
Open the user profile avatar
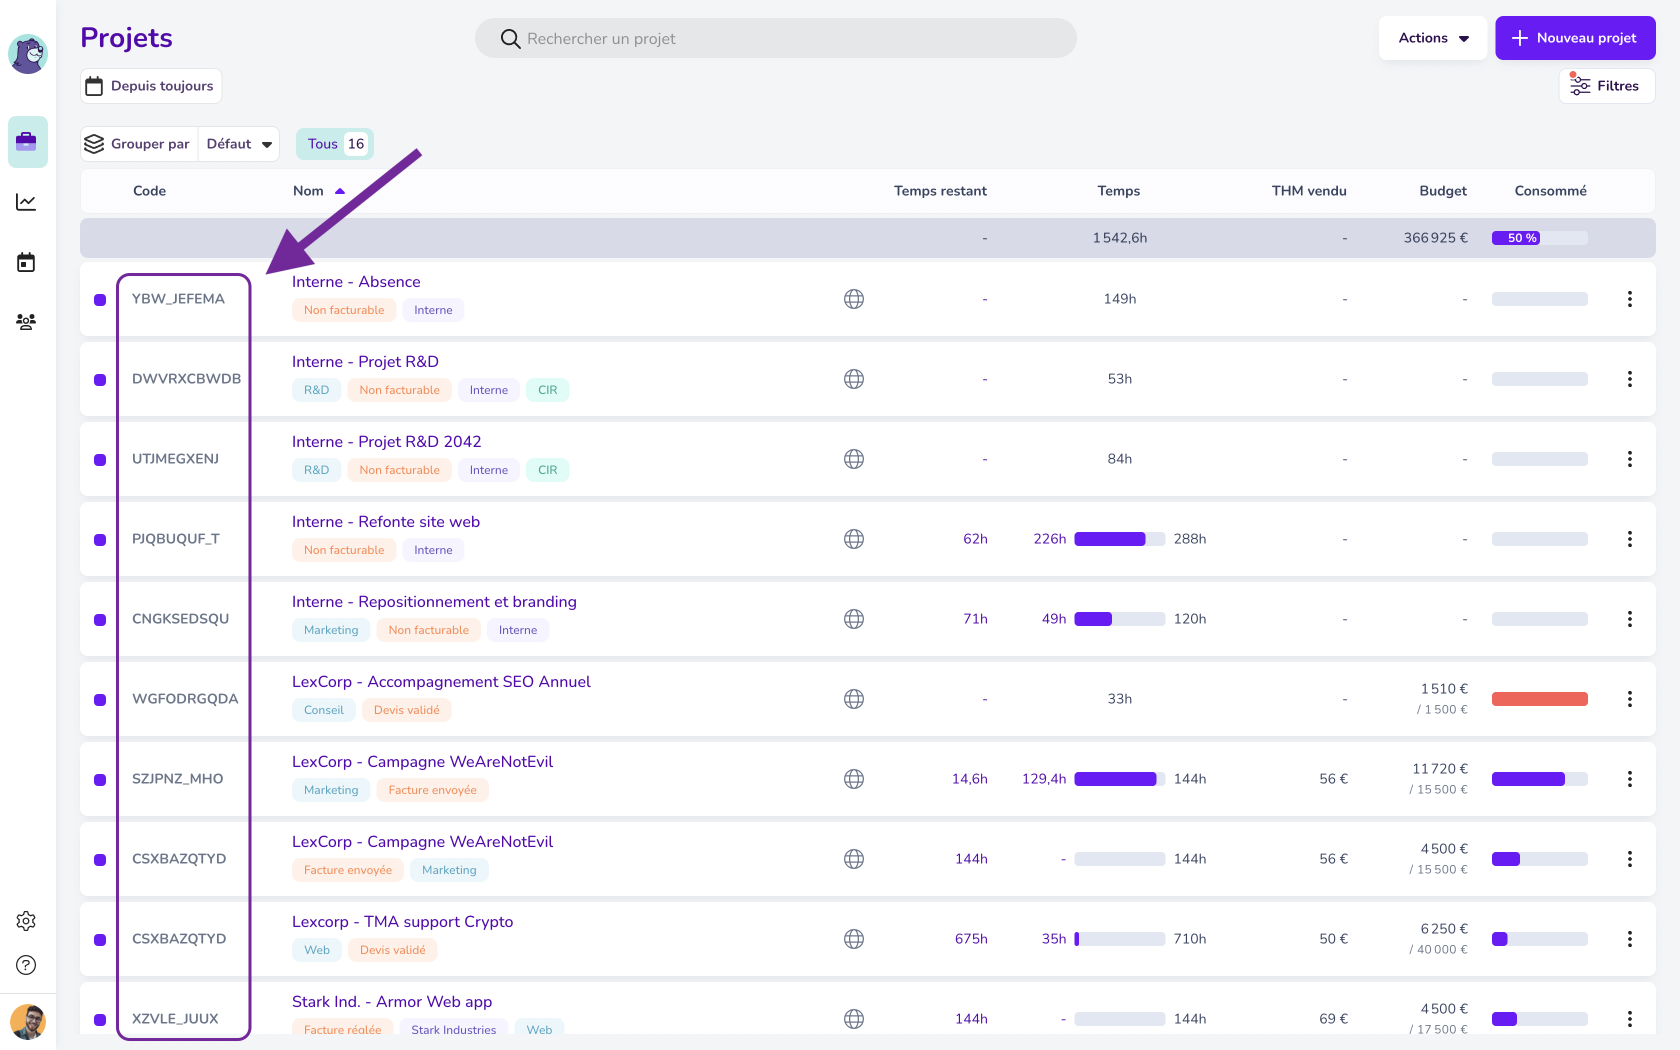pyautogui.click(x=28, y=1022)
